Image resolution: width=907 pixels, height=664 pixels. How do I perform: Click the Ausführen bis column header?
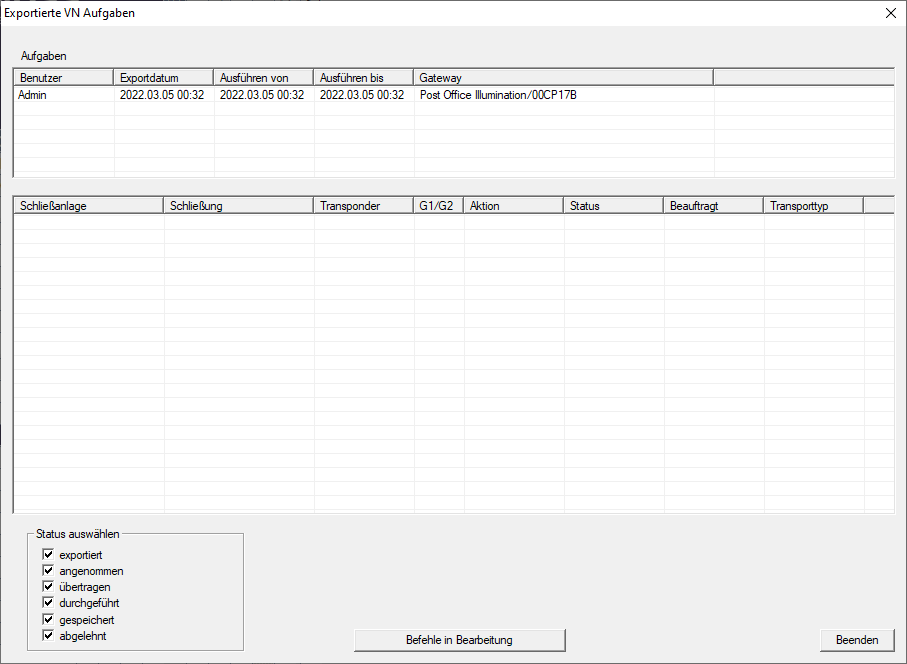[x=364, y=77]
